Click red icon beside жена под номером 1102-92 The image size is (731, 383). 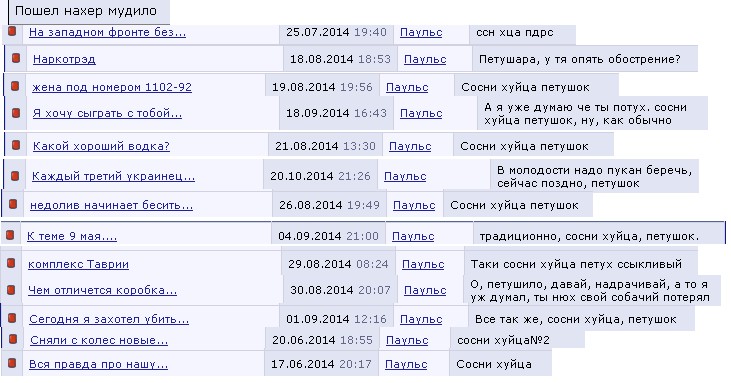(15, 86)
